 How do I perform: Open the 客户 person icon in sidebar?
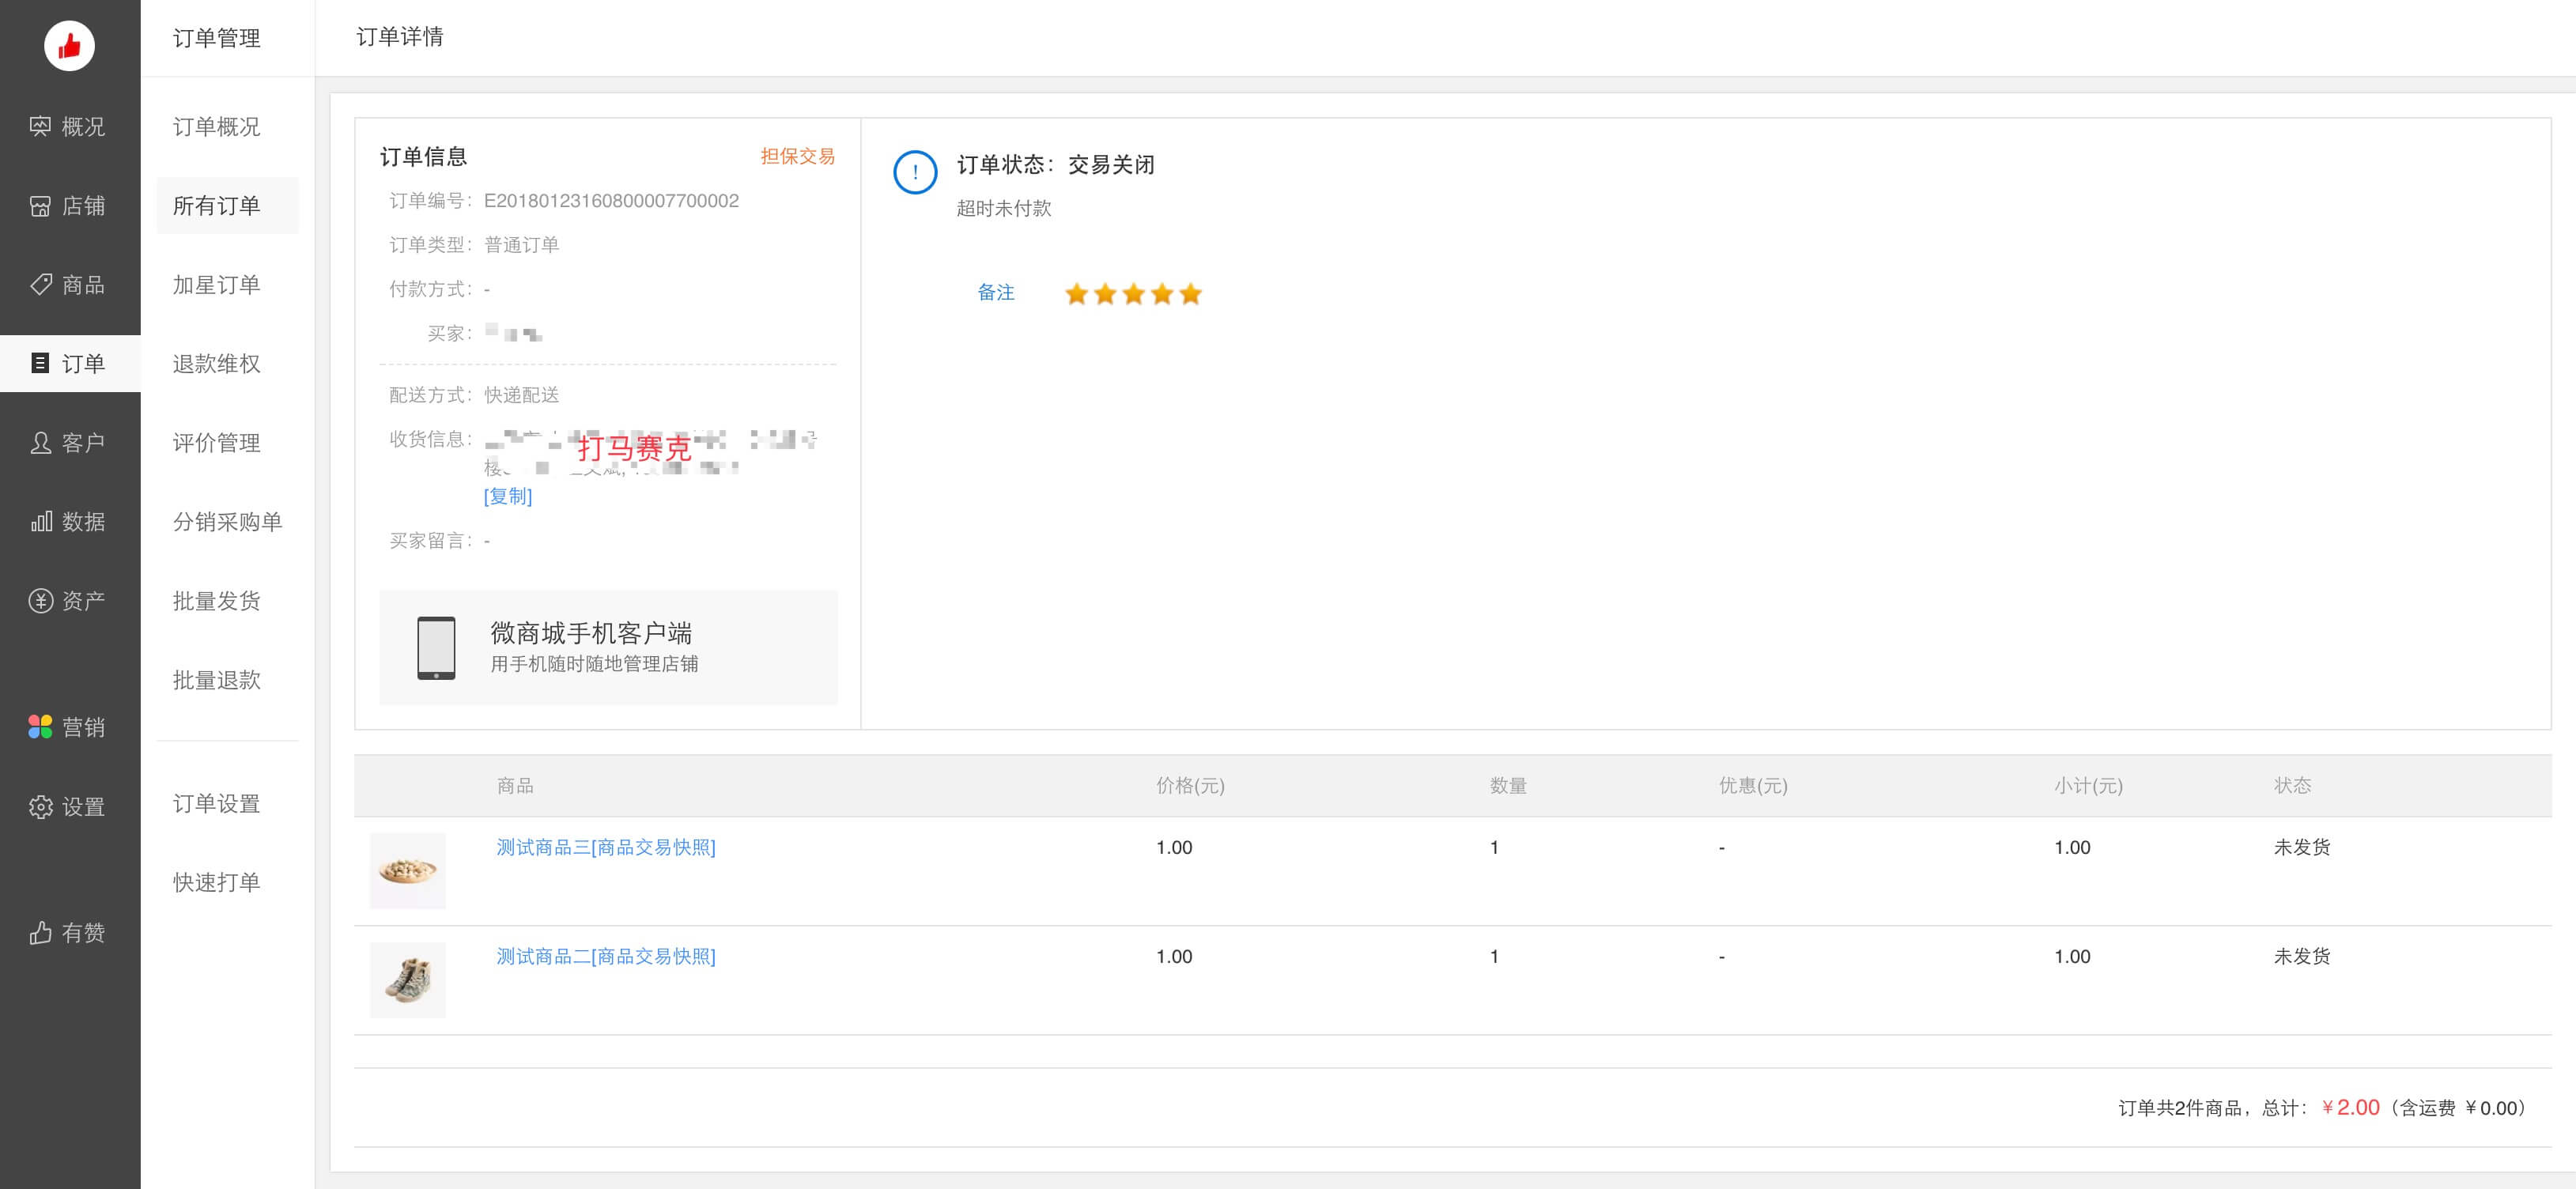coord(40,442)
